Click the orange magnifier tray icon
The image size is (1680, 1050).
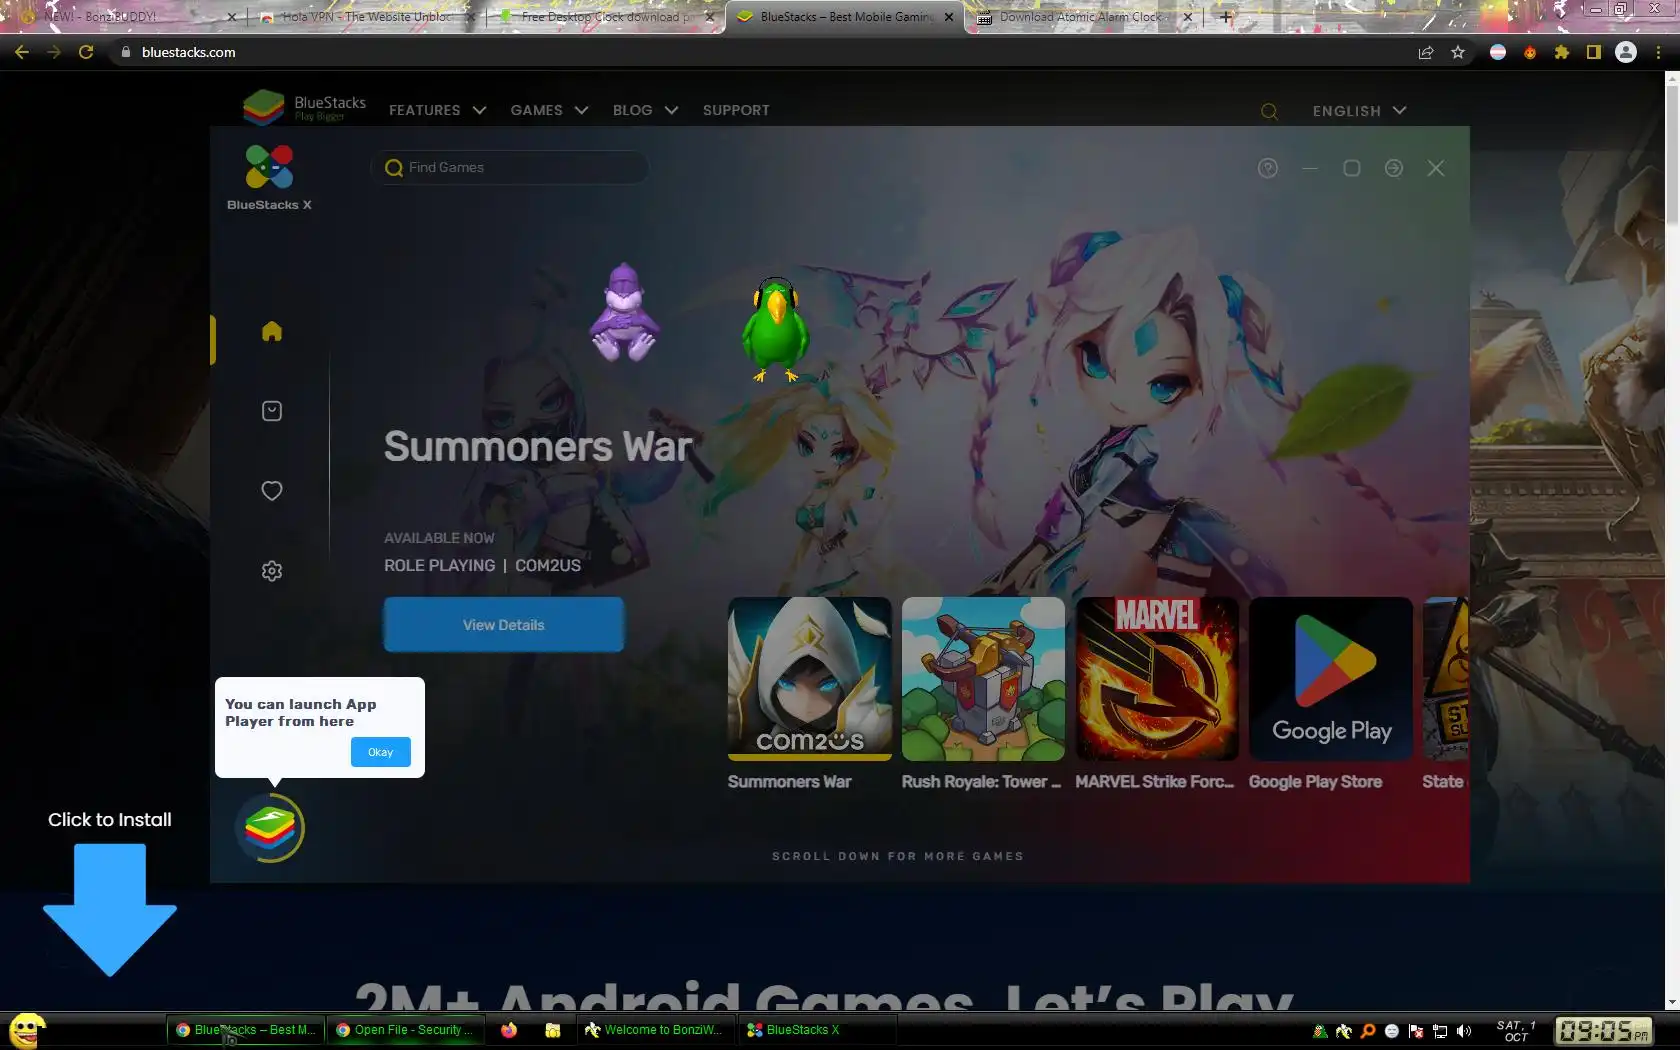coord(1368,1031)
